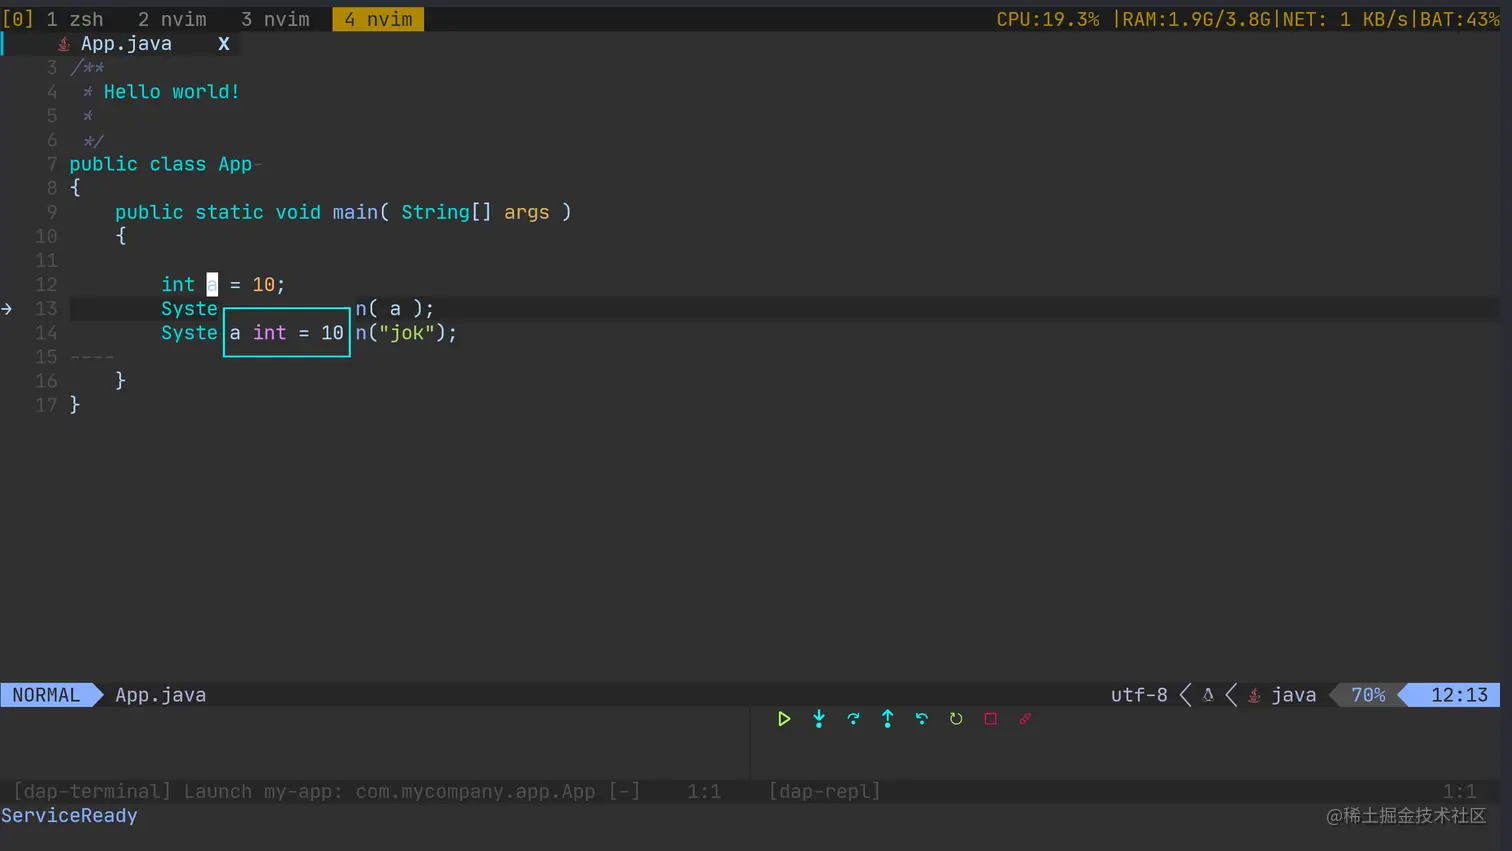Click the RAM:1.9G/3.8G status text
Viewport: 1512px width, 851px height.
tap(1197, 19)
